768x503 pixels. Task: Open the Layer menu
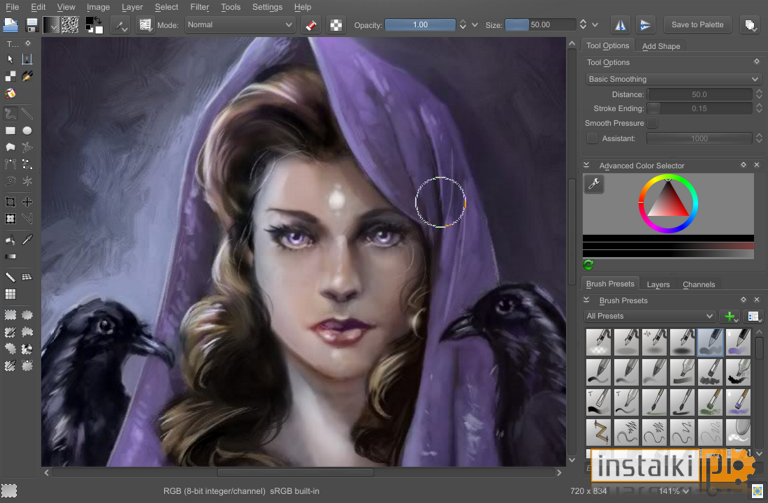[132, 7]
